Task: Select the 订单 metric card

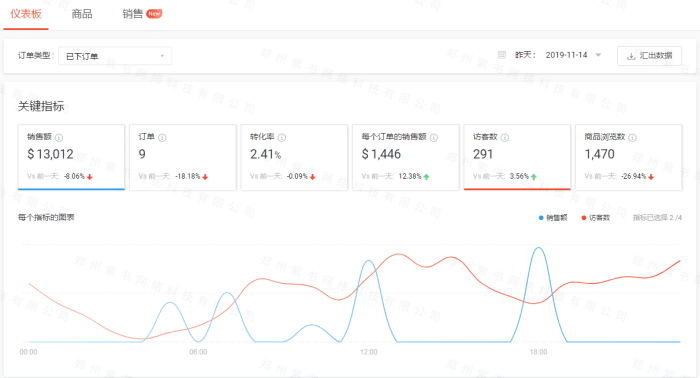Action: 183,157
